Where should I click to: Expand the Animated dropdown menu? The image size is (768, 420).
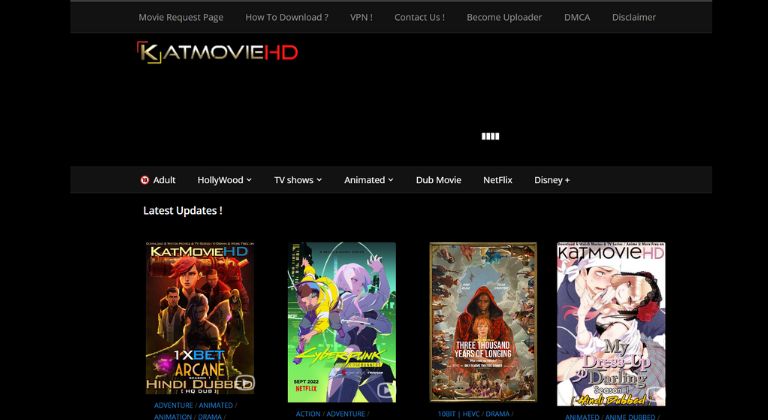click(369, 180)
